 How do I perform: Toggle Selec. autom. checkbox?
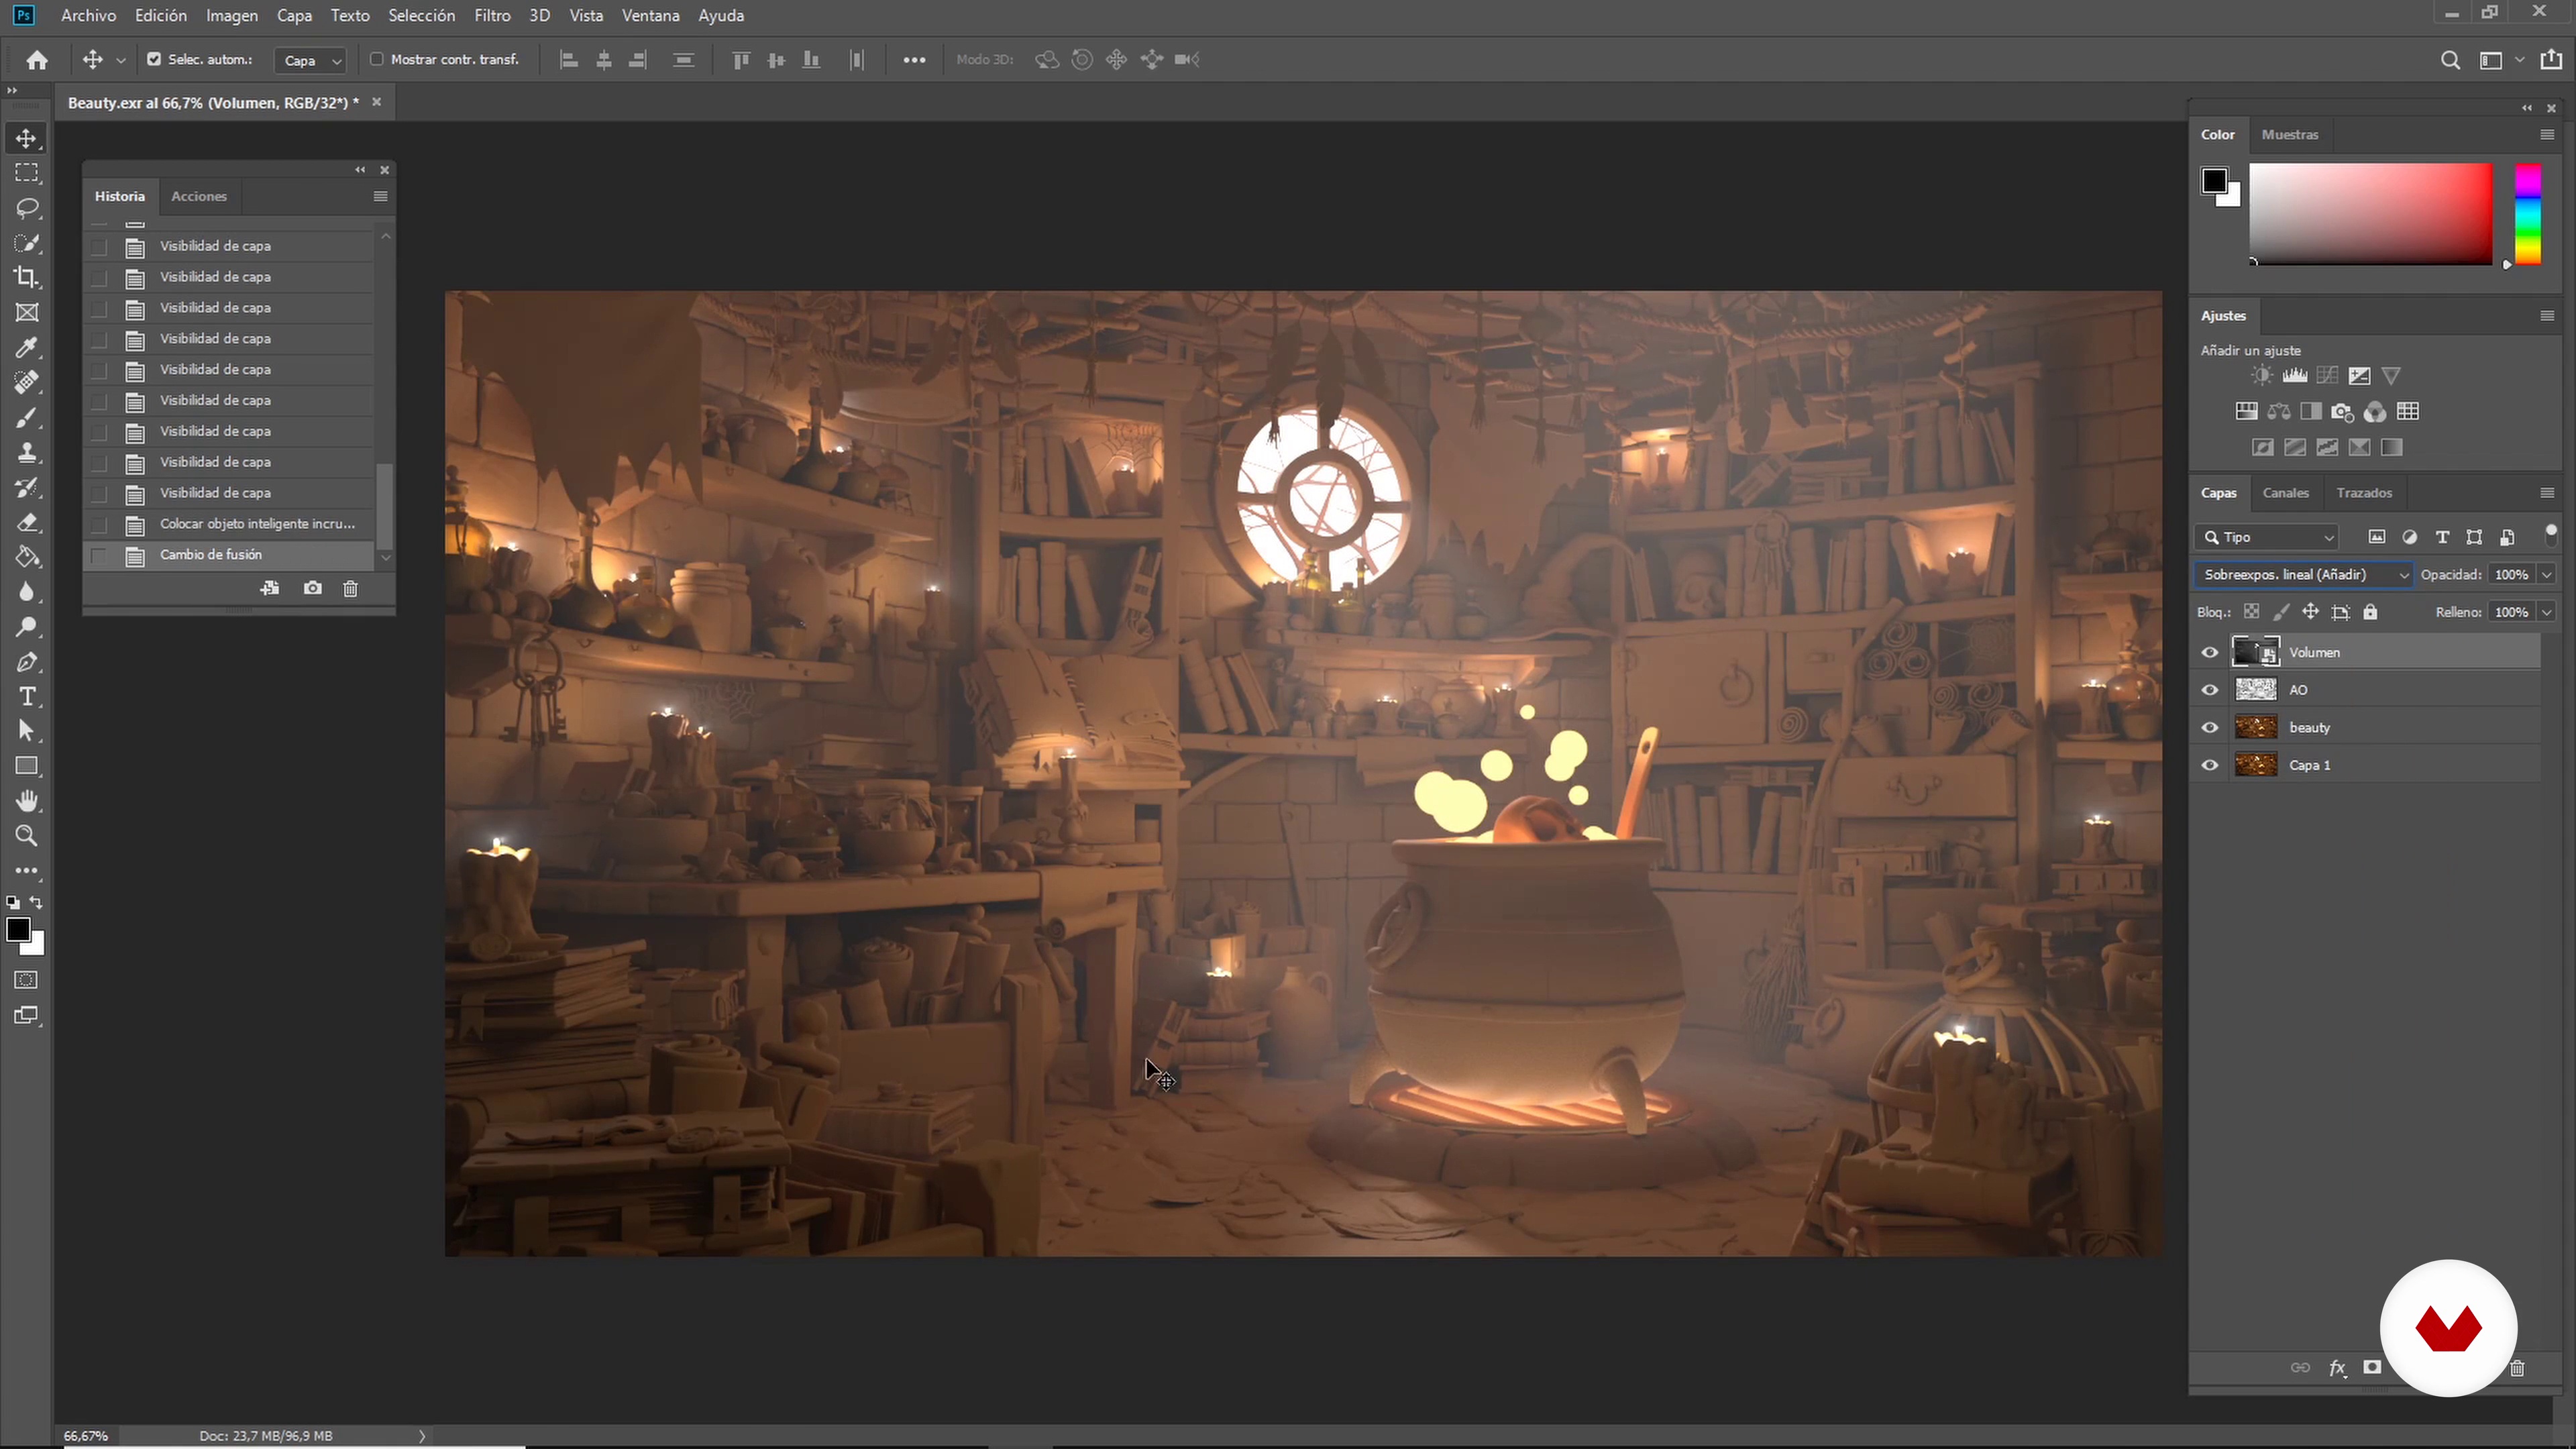tap(154, 59)
